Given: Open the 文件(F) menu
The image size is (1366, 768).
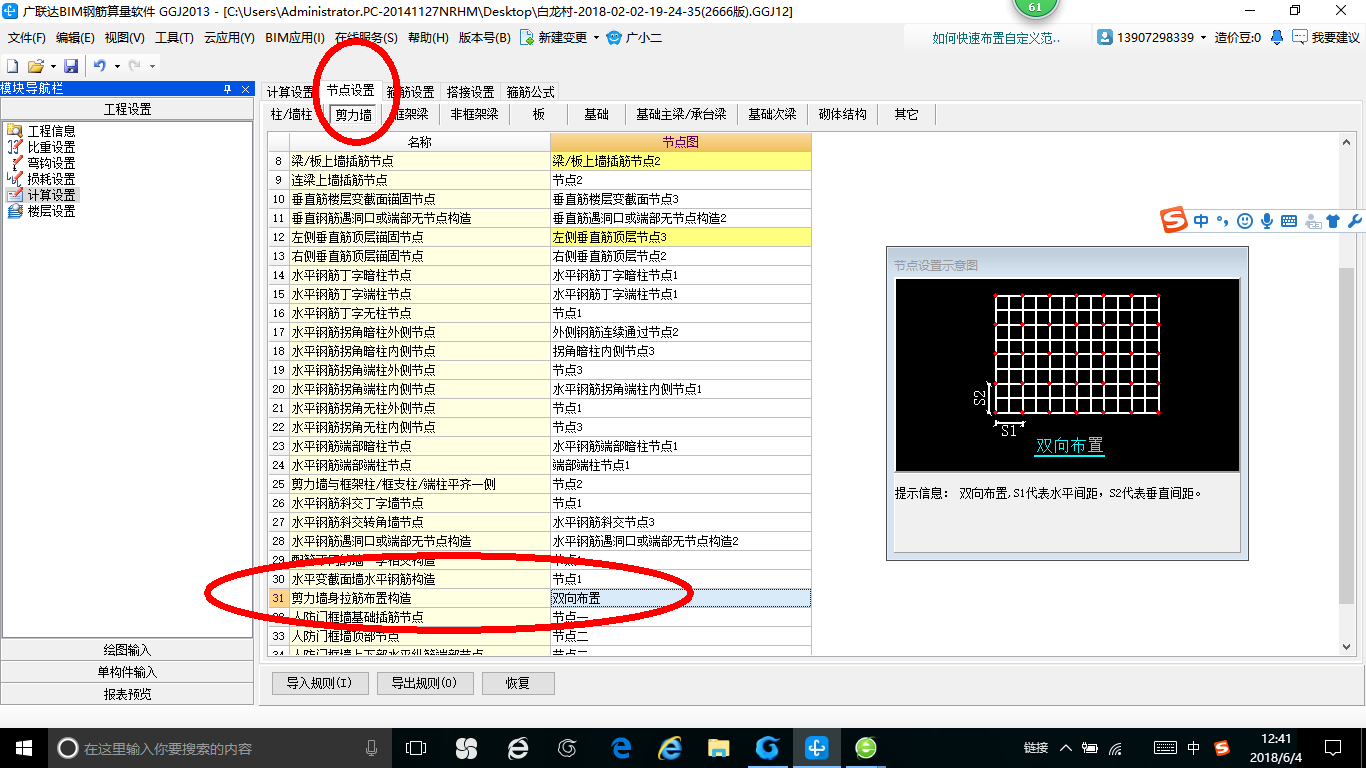Looking at the screenshot, I should pyautogui.click(x=27, y=38).
